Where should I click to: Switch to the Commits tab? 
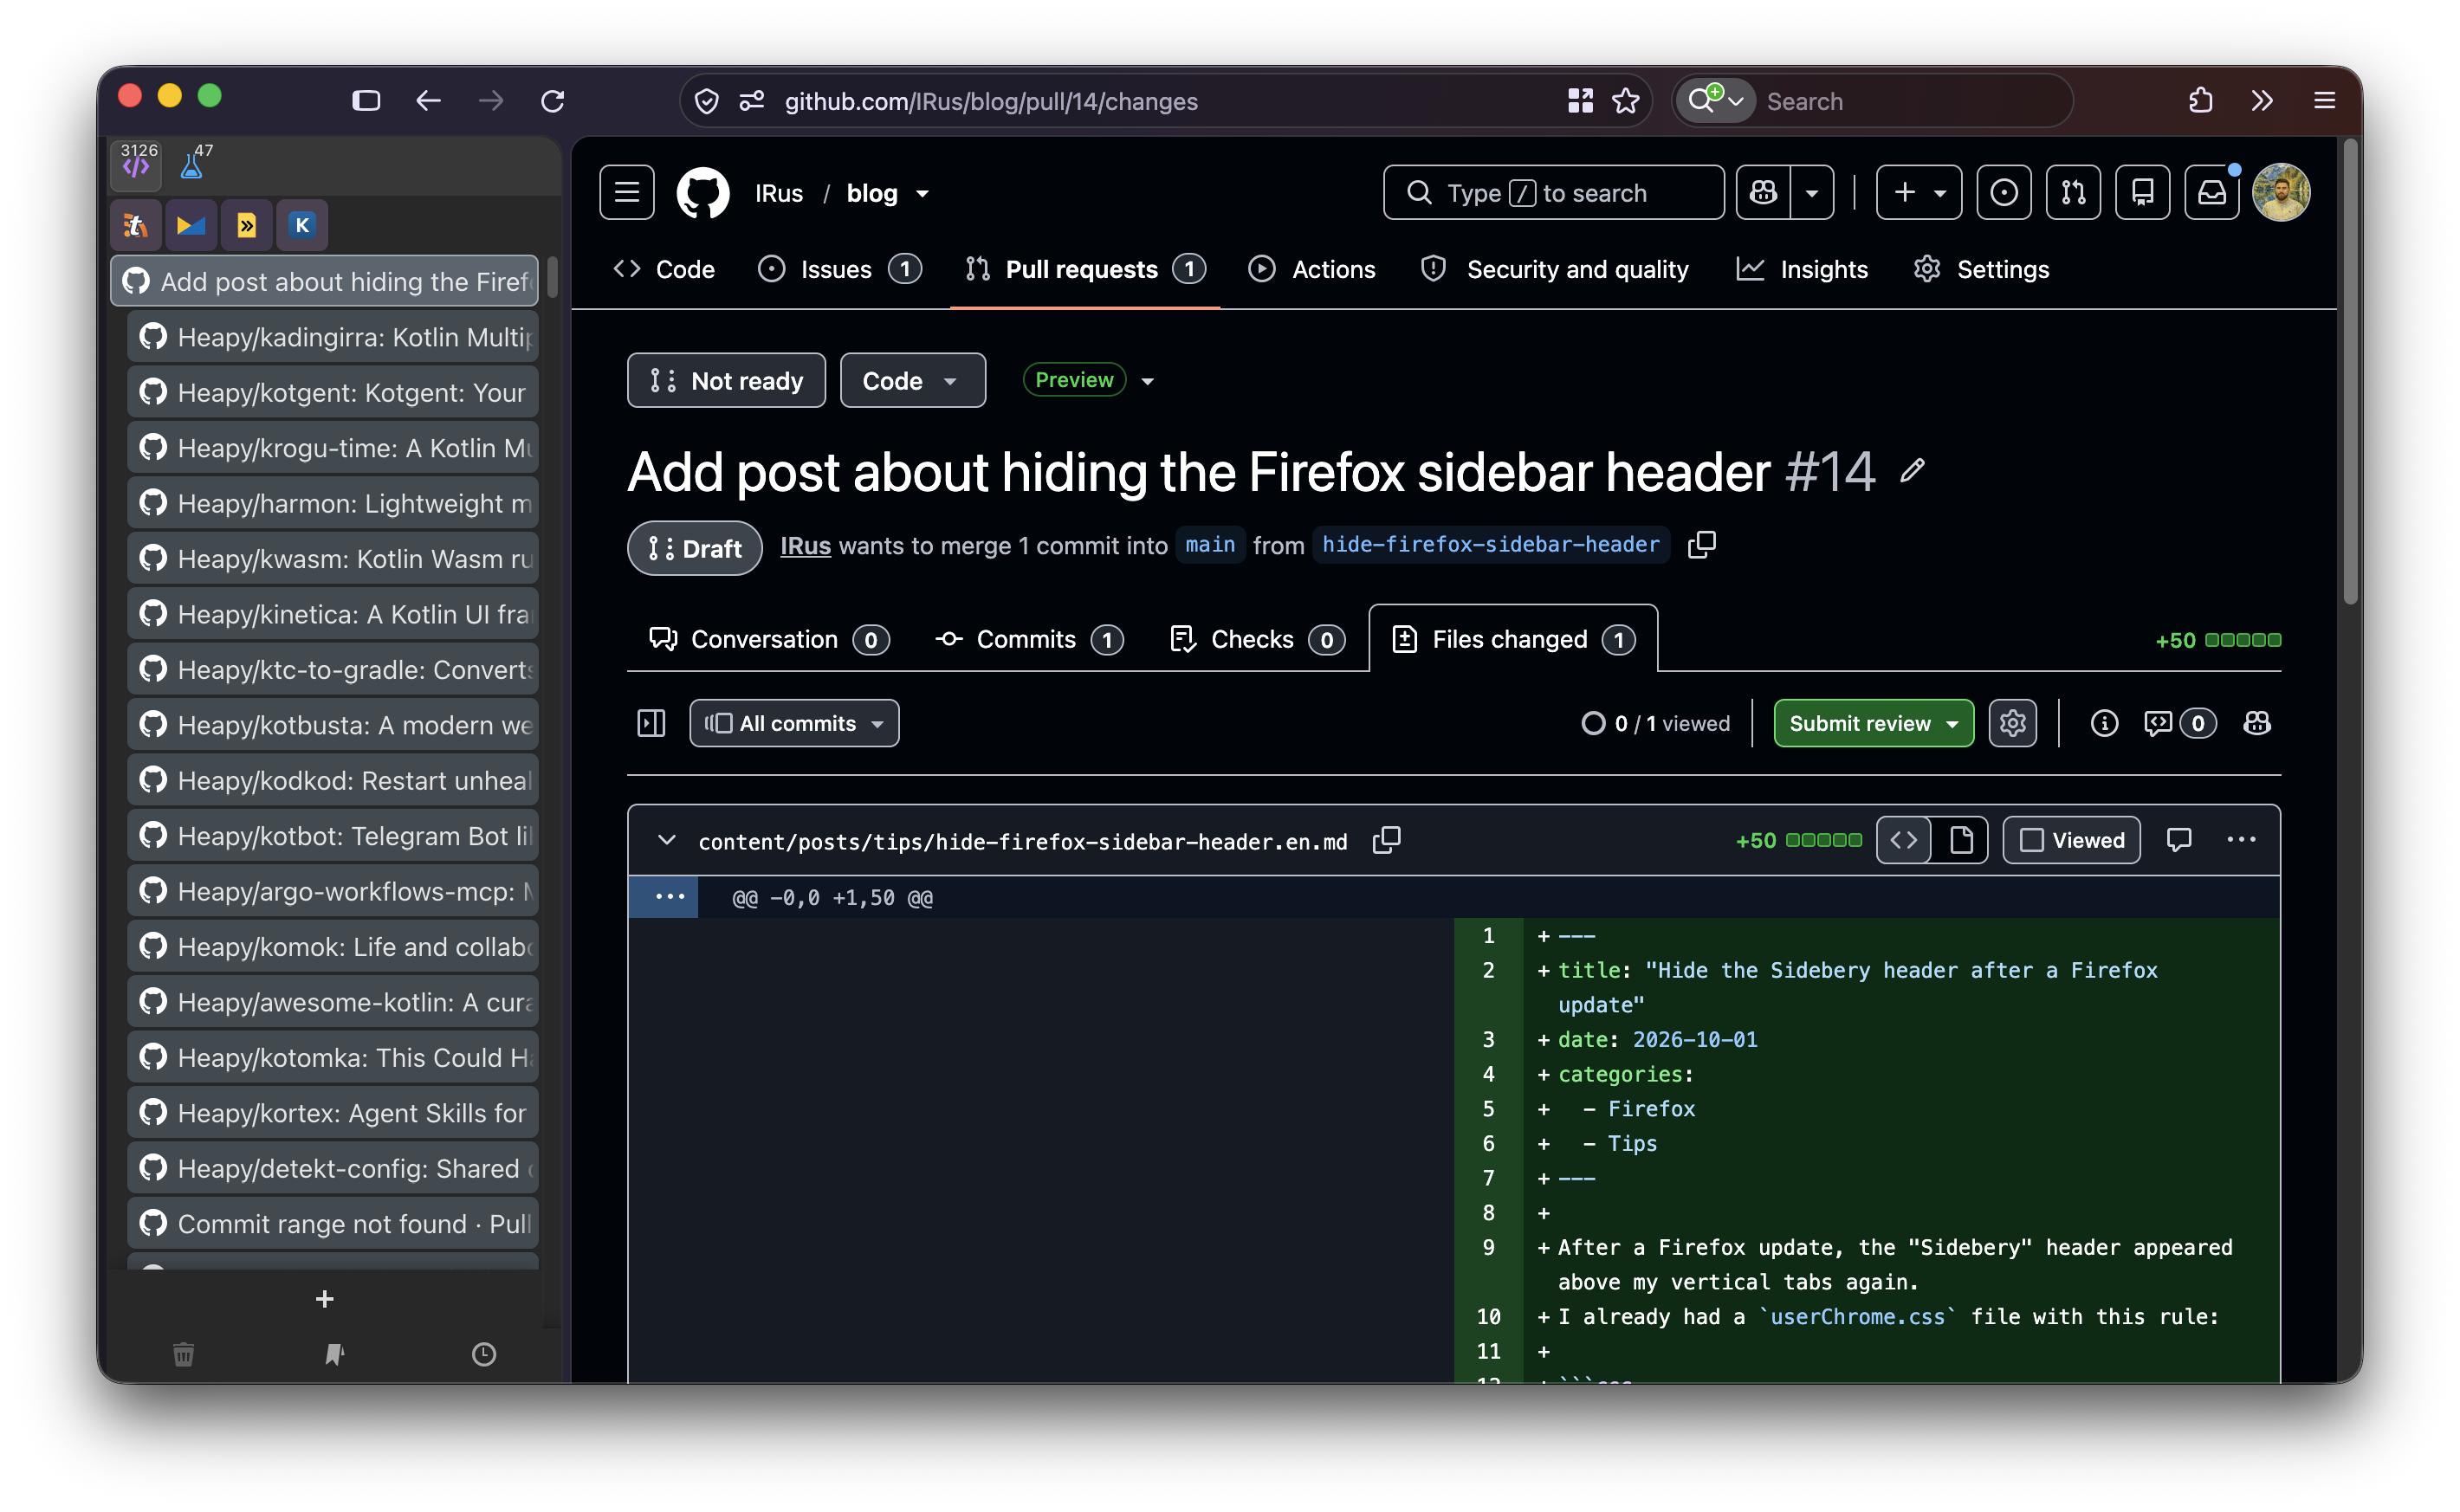tap(1029, 639)
